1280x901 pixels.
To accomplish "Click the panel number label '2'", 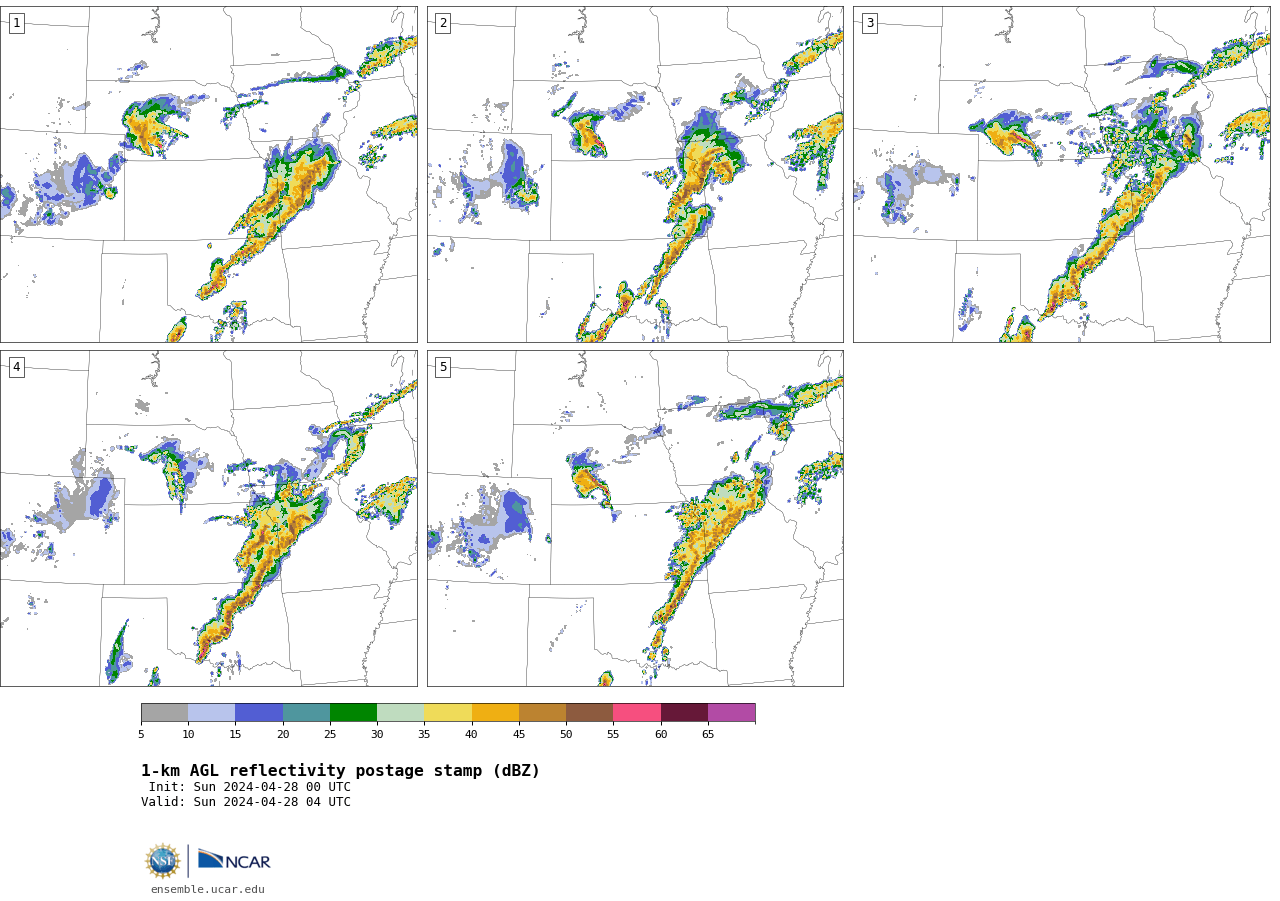I will tap(443, 23).
